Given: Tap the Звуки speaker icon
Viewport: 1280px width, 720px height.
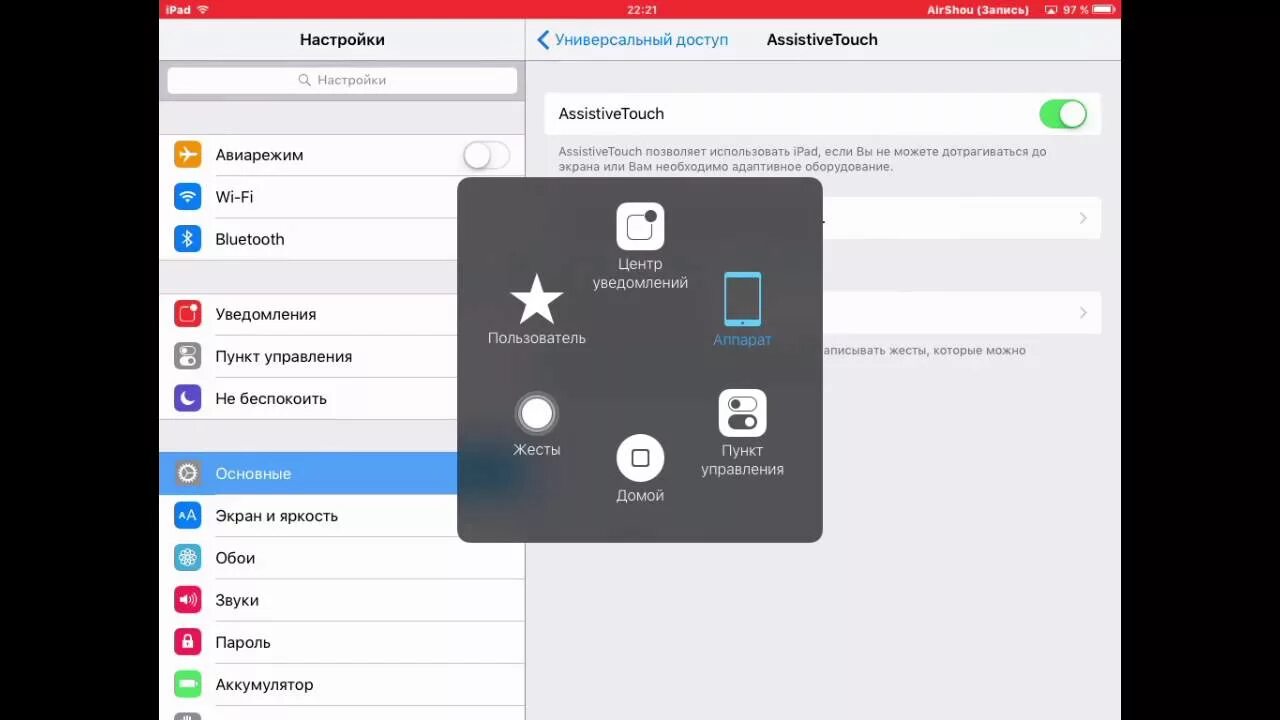Looking at the screenshot, I should (x=188, y=600).
